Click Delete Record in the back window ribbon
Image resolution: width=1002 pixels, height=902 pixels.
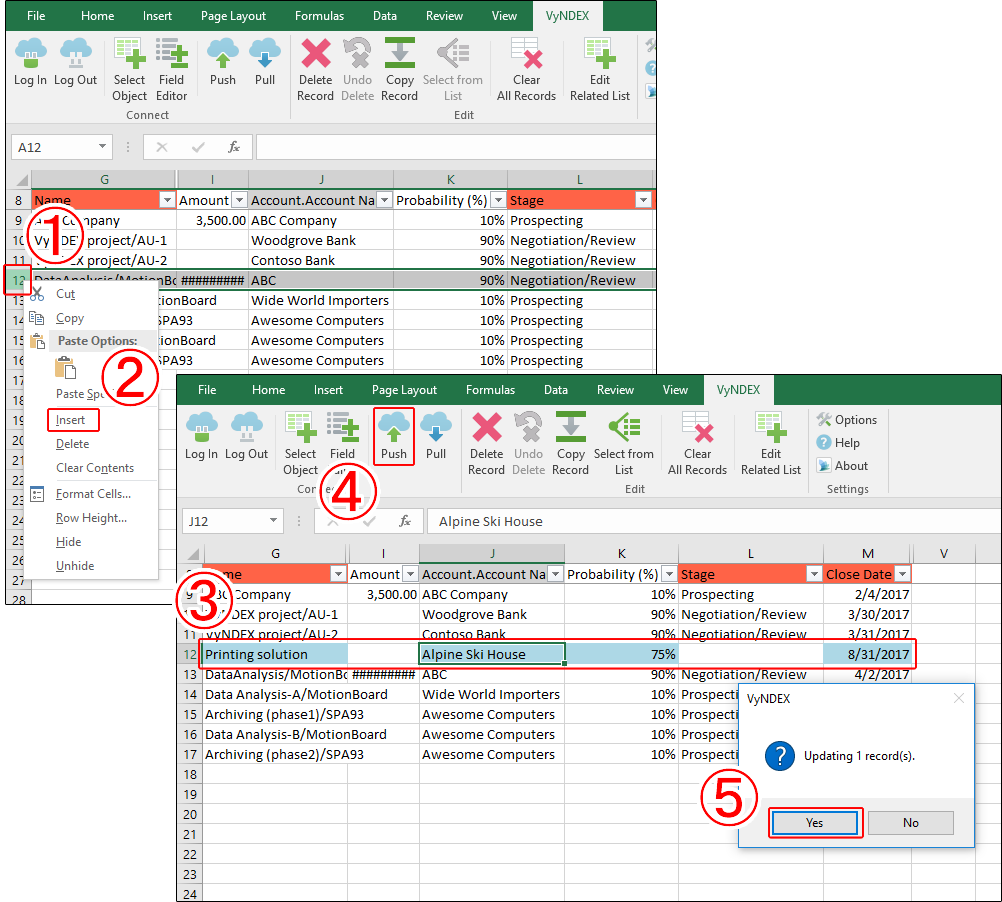pos(315,70)
